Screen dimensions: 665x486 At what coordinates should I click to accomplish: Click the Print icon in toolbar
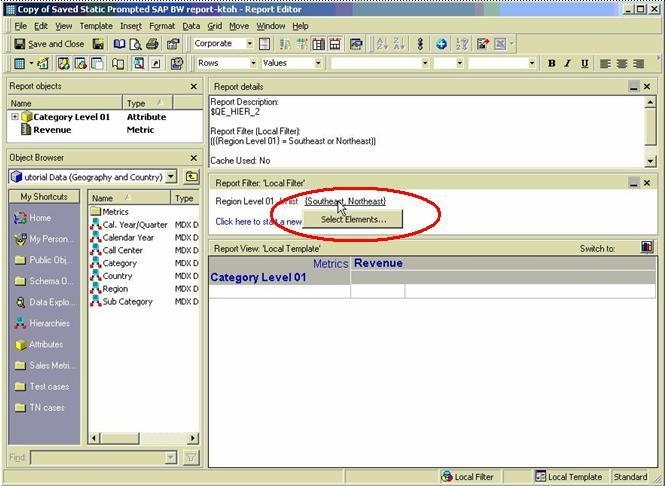[x=152, y=44]
